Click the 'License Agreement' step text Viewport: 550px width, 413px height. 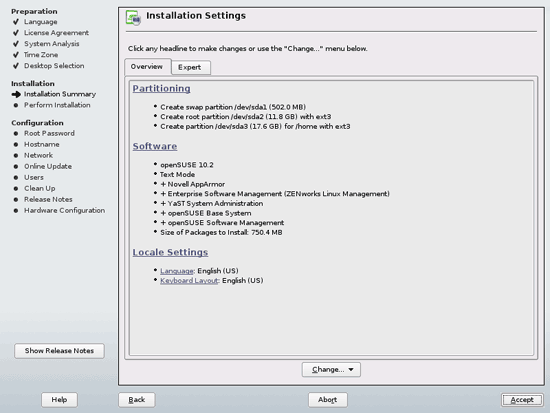click(56, 33)
